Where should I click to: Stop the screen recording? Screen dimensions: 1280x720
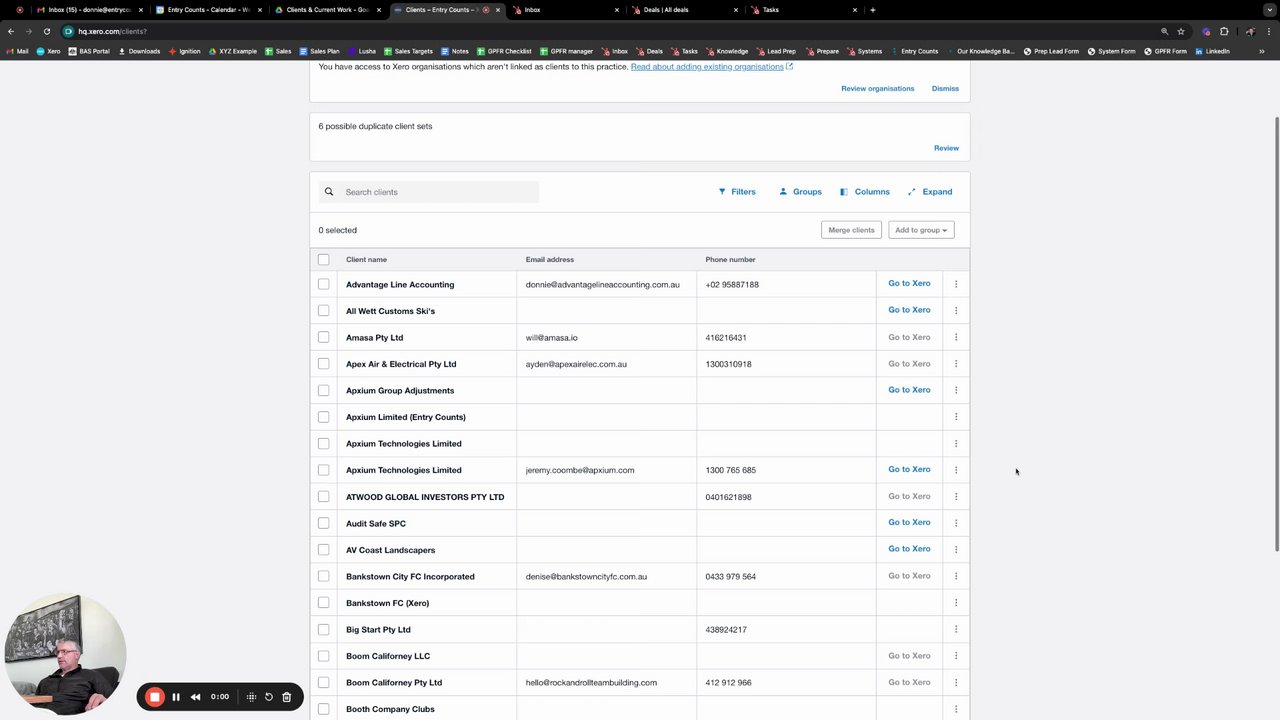point(154,697)
